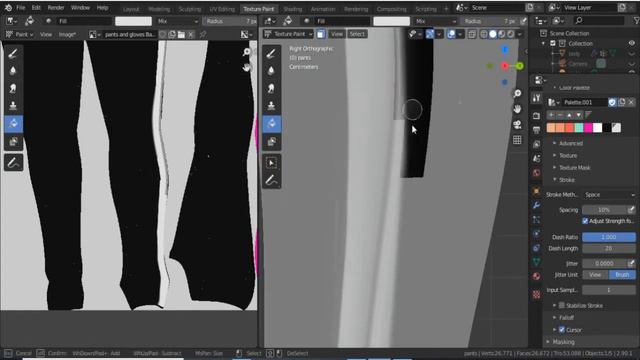Select the Draw tool in the image editor
The height and width of the screenshot is (360, 640).
(13, 53)
